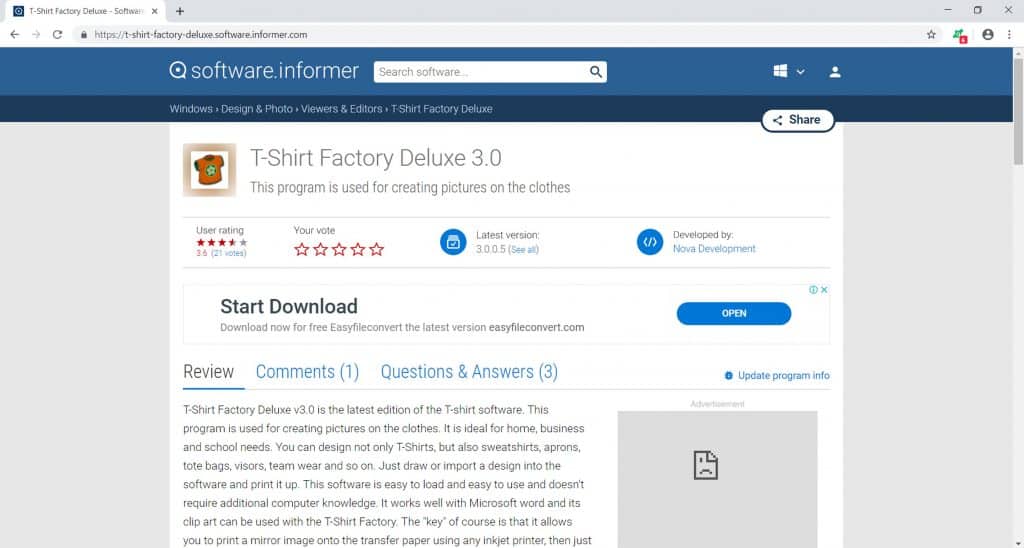
Task: Switch to Questions & Answers (3) tab
Action: [469, 372]
